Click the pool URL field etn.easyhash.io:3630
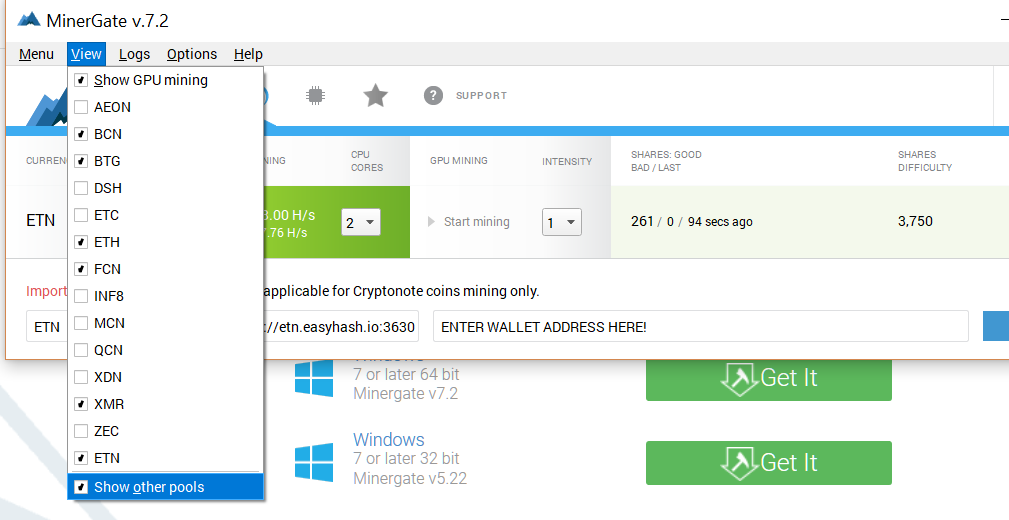The width and height of the screenshot is (1009, 520). pos(341,326)
